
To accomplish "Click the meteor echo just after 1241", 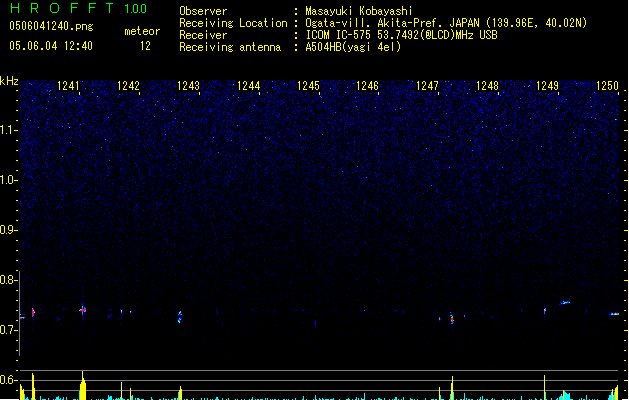I will (83, 310).
